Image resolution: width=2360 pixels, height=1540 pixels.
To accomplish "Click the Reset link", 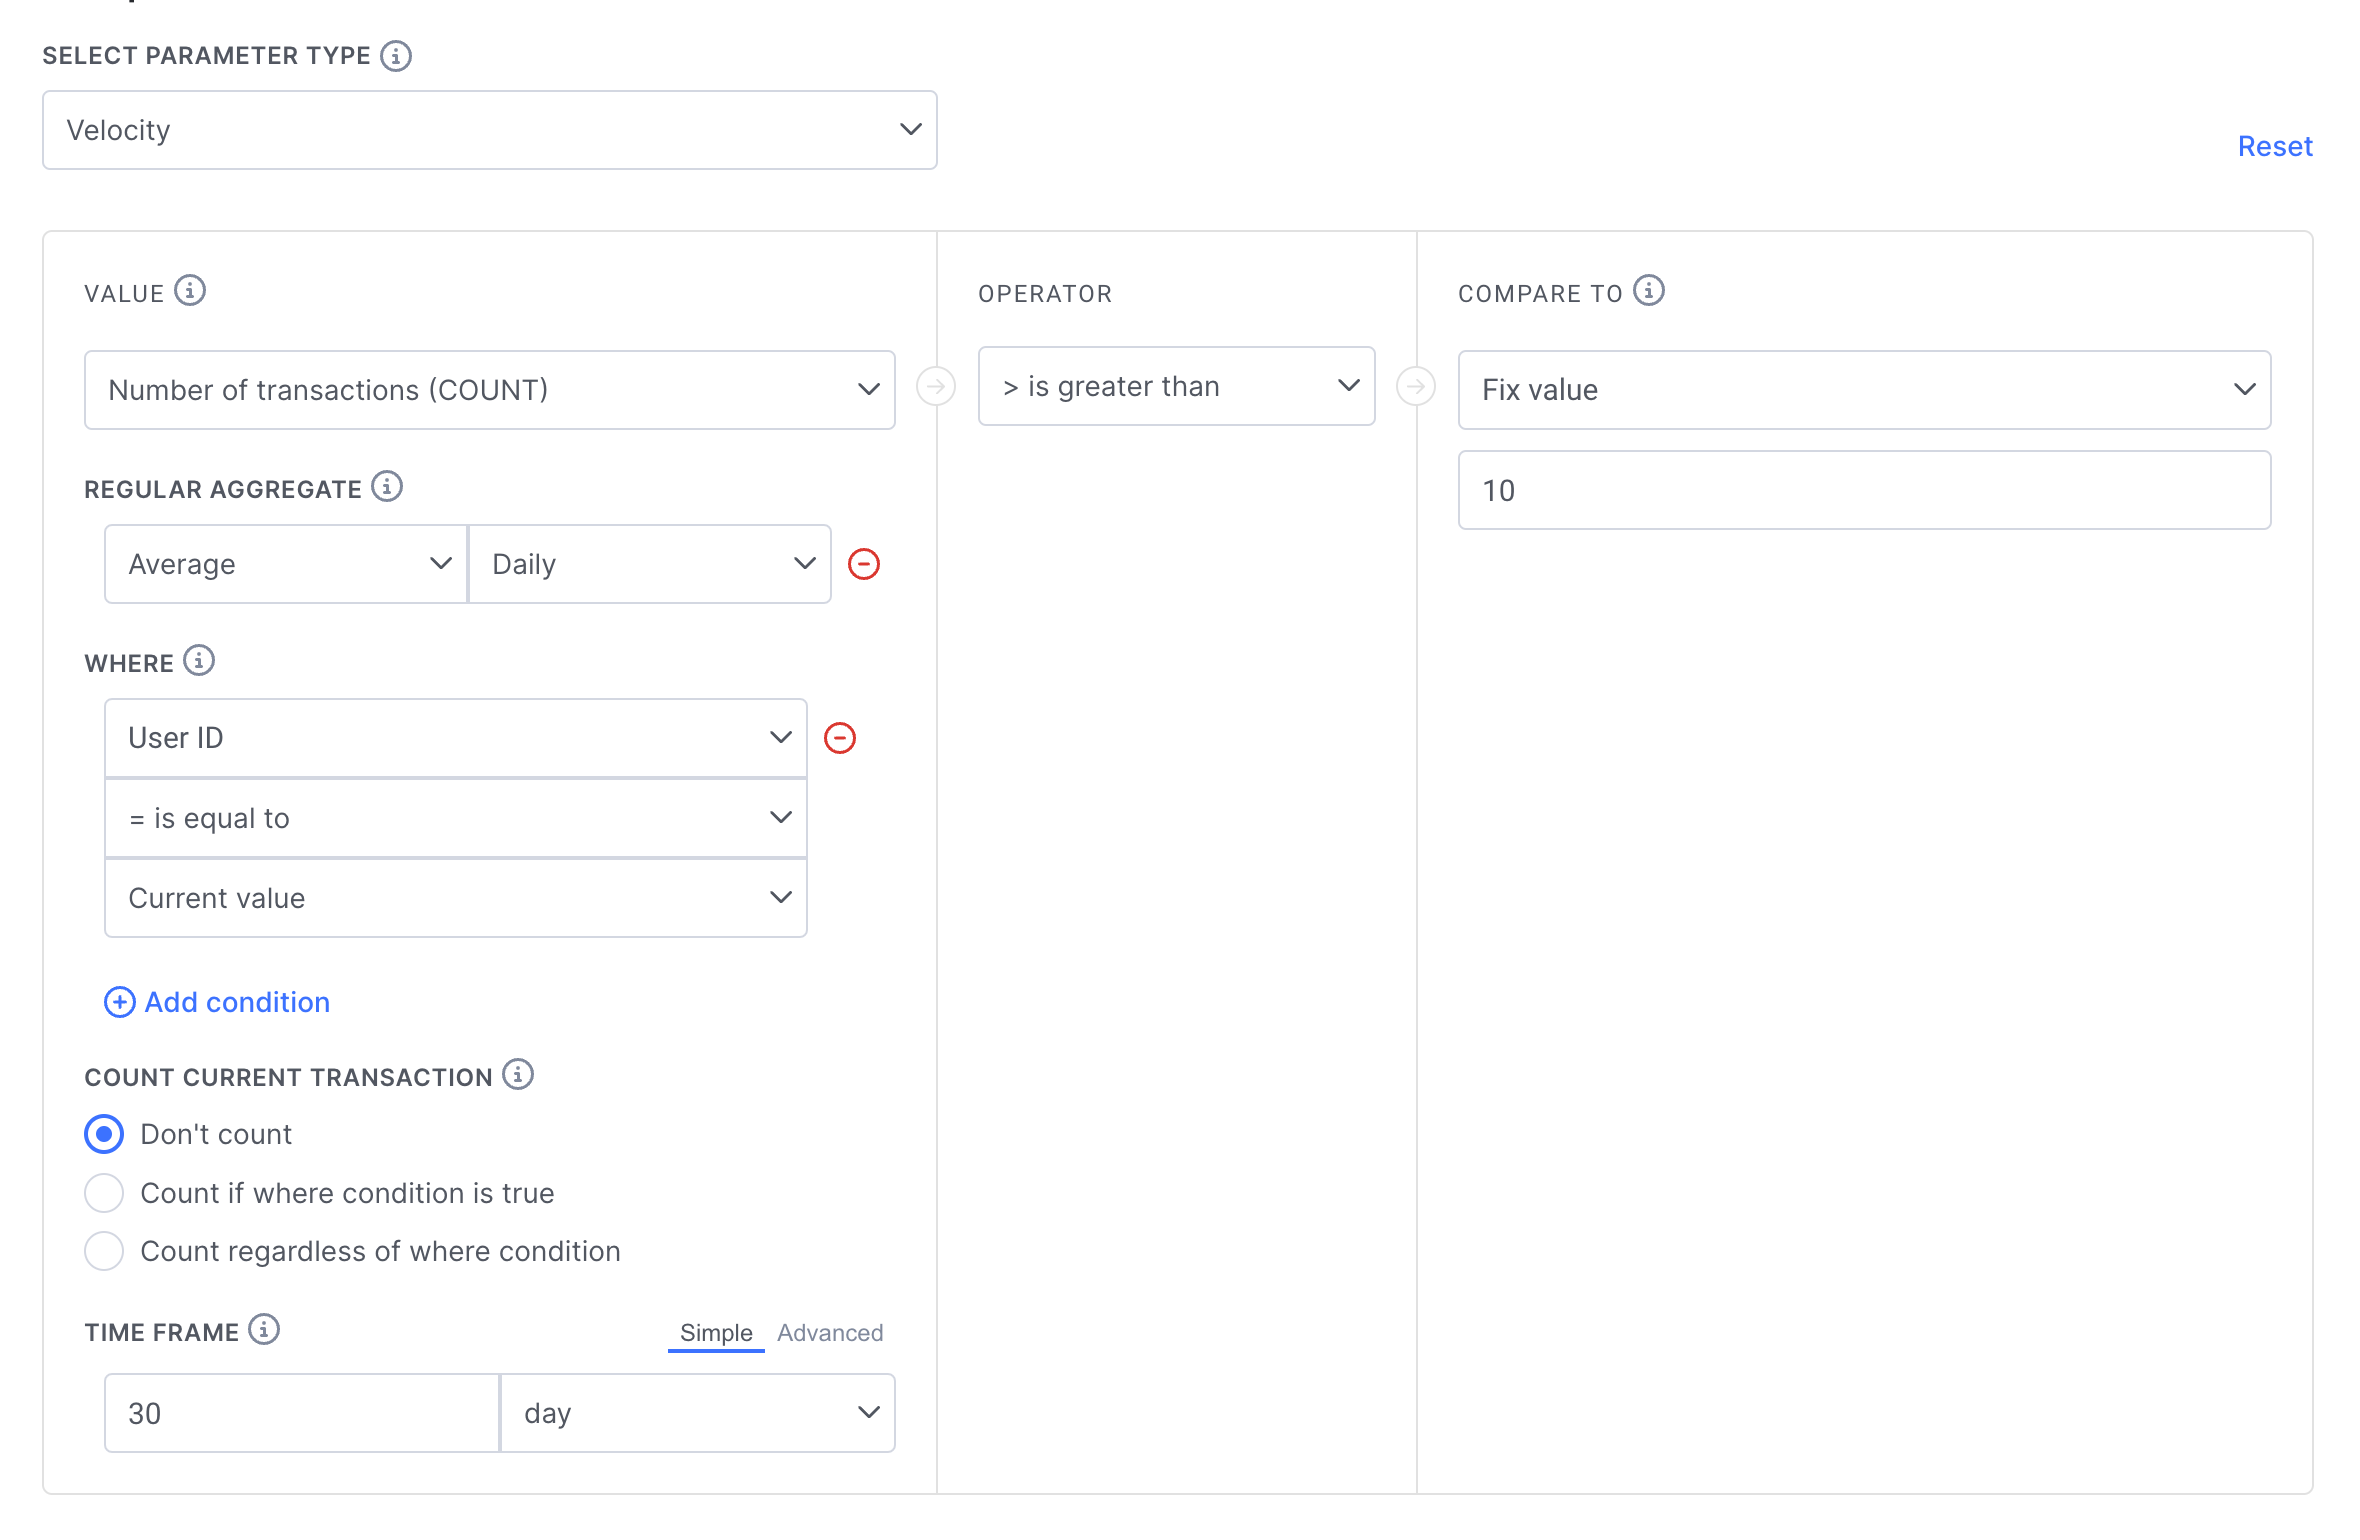I will tap(2275, 146).
